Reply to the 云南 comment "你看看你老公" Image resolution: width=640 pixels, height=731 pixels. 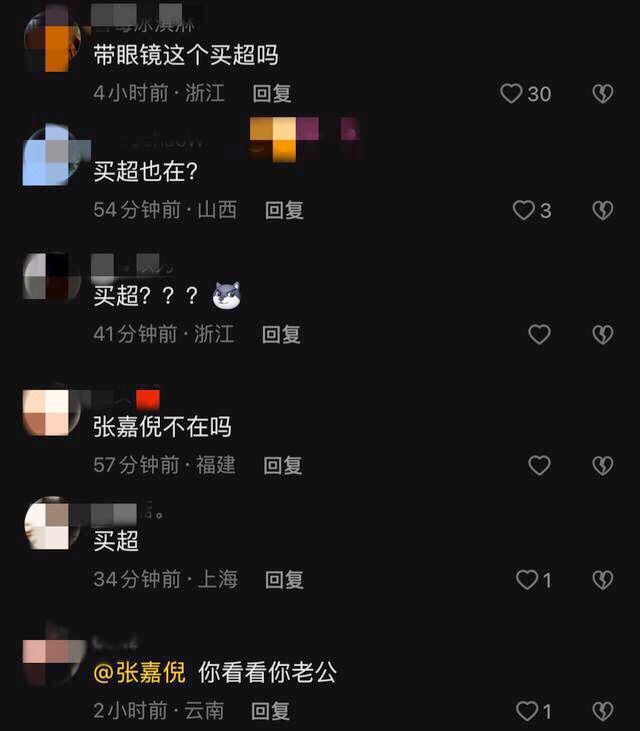point(270,711)
